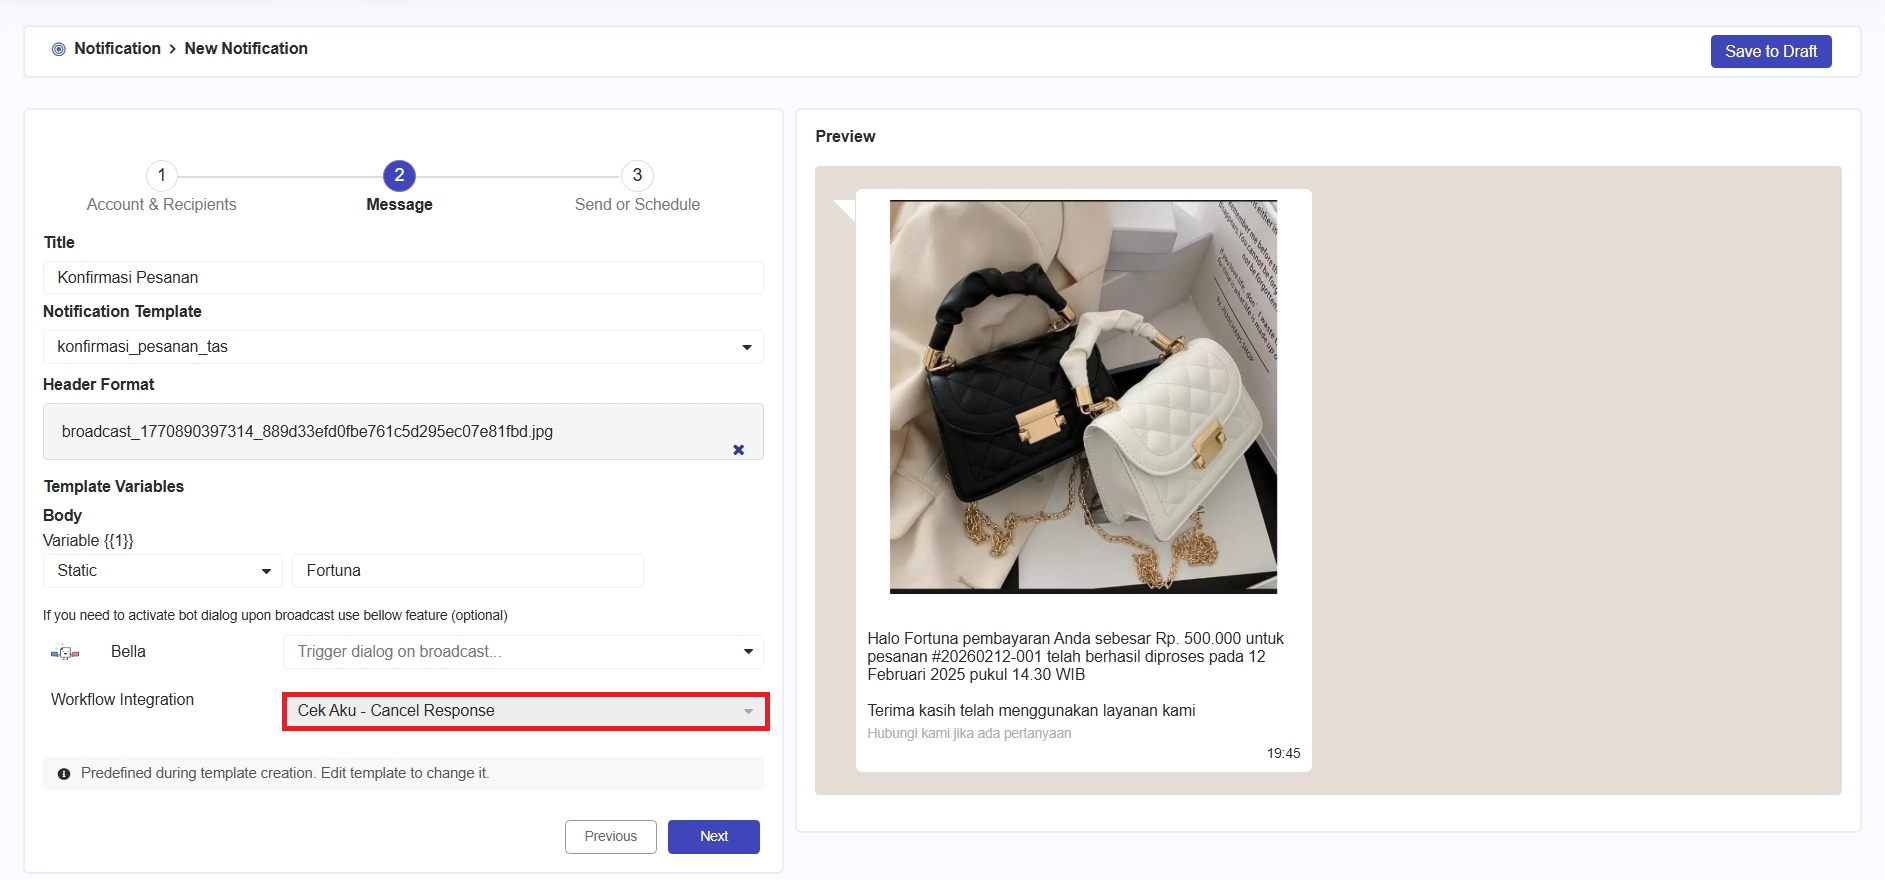Remove the header image with X icon
Image resolution: width=1885 pixels, height=880 pixels.
(738, 450)
